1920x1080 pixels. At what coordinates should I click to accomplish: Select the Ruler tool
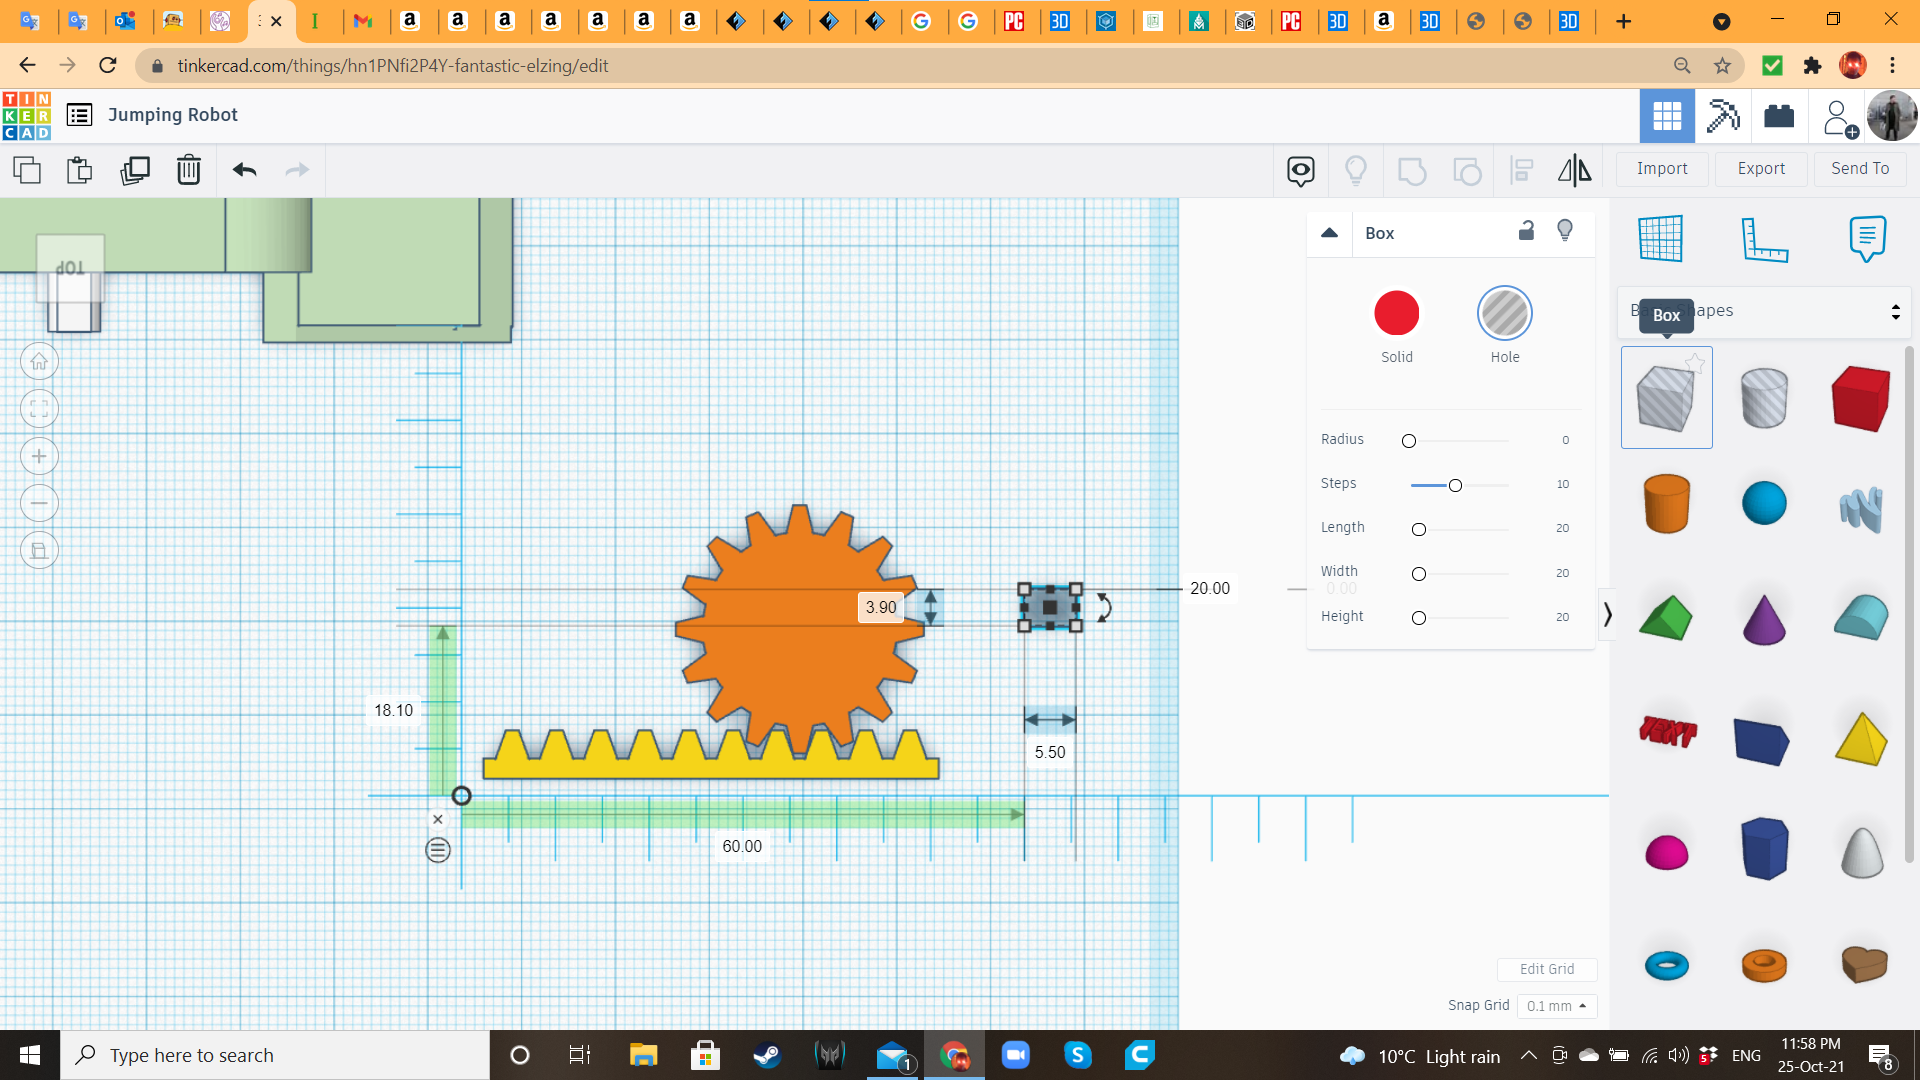[x=1764, y=238]
